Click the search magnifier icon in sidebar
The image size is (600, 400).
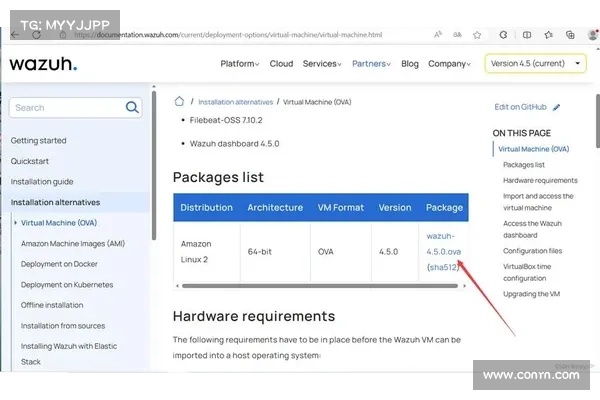click(132, 108)
